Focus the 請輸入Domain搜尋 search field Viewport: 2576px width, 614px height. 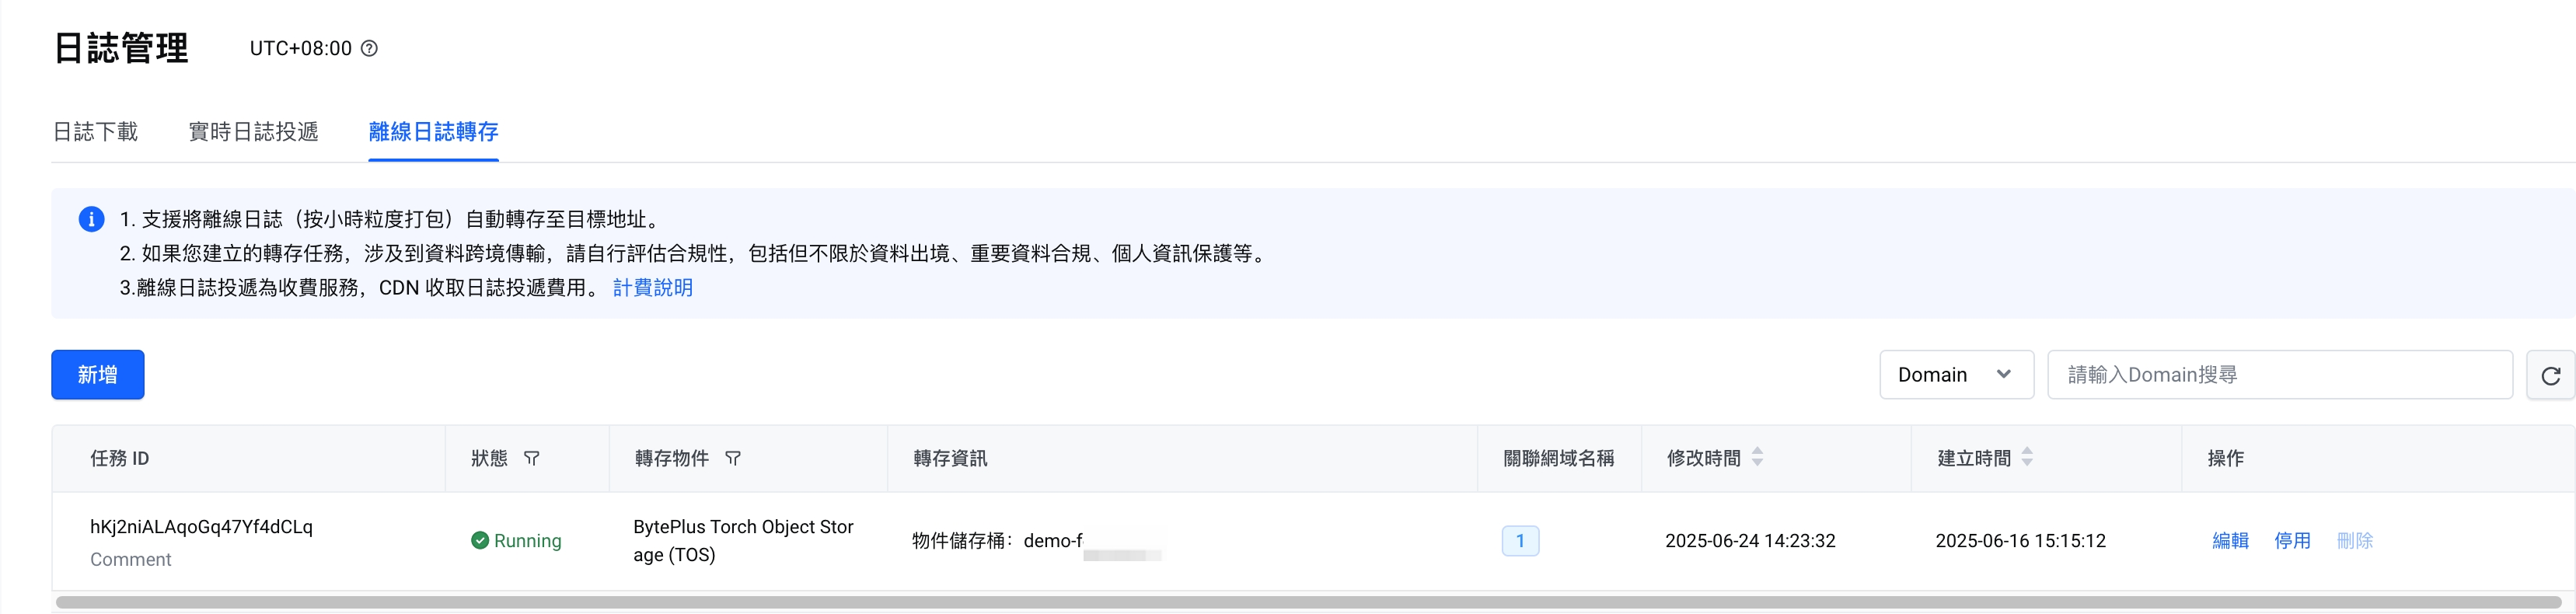(x=2280, y=375)
